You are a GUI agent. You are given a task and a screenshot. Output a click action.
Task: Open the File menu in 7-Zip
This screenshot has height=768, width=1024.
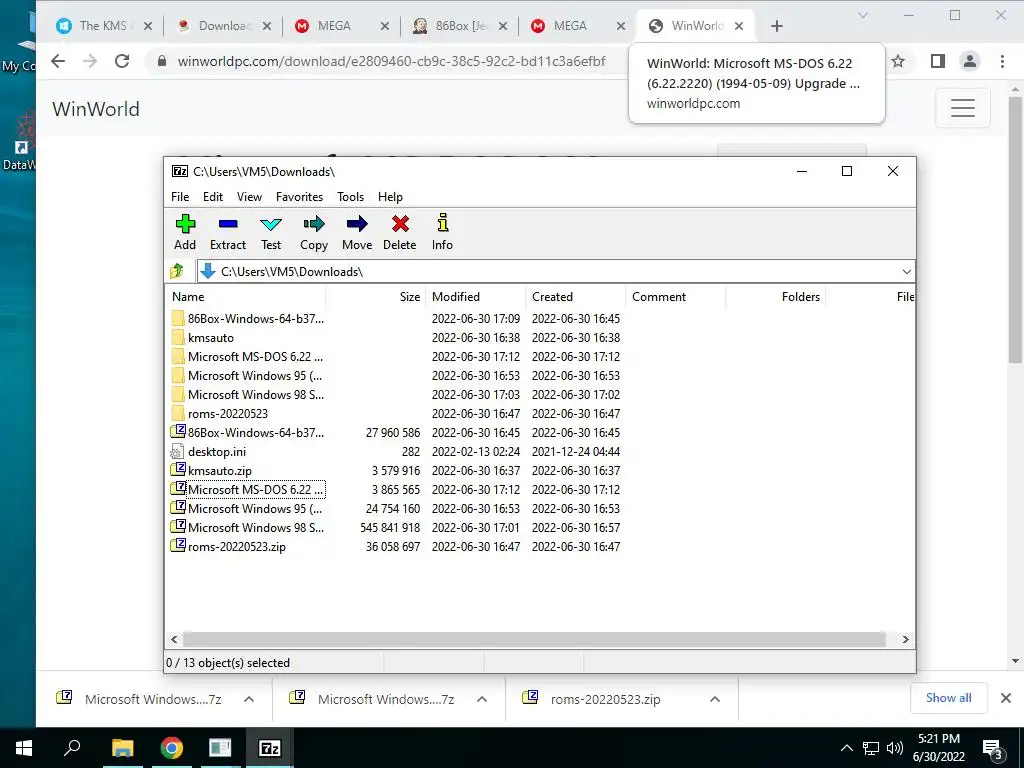(x=180, y=197)
